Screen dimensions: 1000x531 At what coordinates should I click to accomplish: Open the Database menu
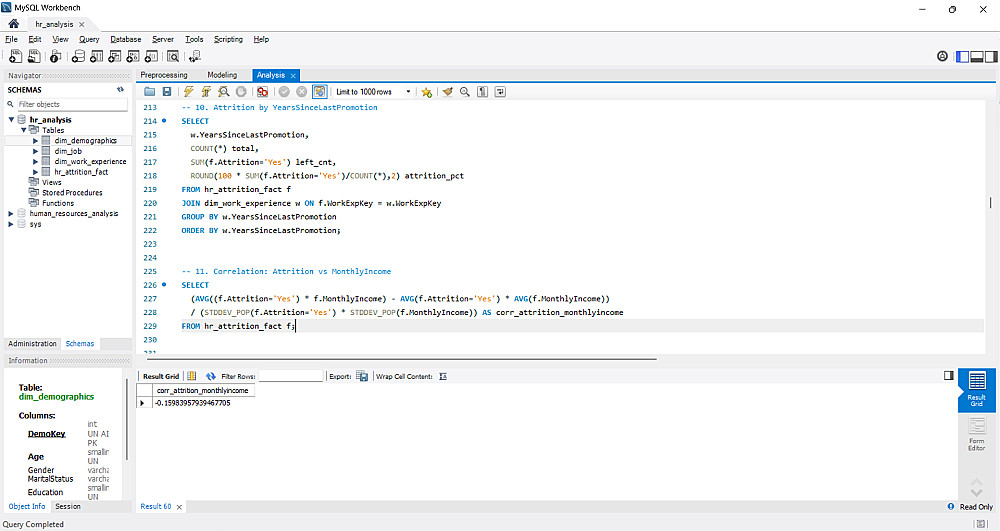coord(125,39)
